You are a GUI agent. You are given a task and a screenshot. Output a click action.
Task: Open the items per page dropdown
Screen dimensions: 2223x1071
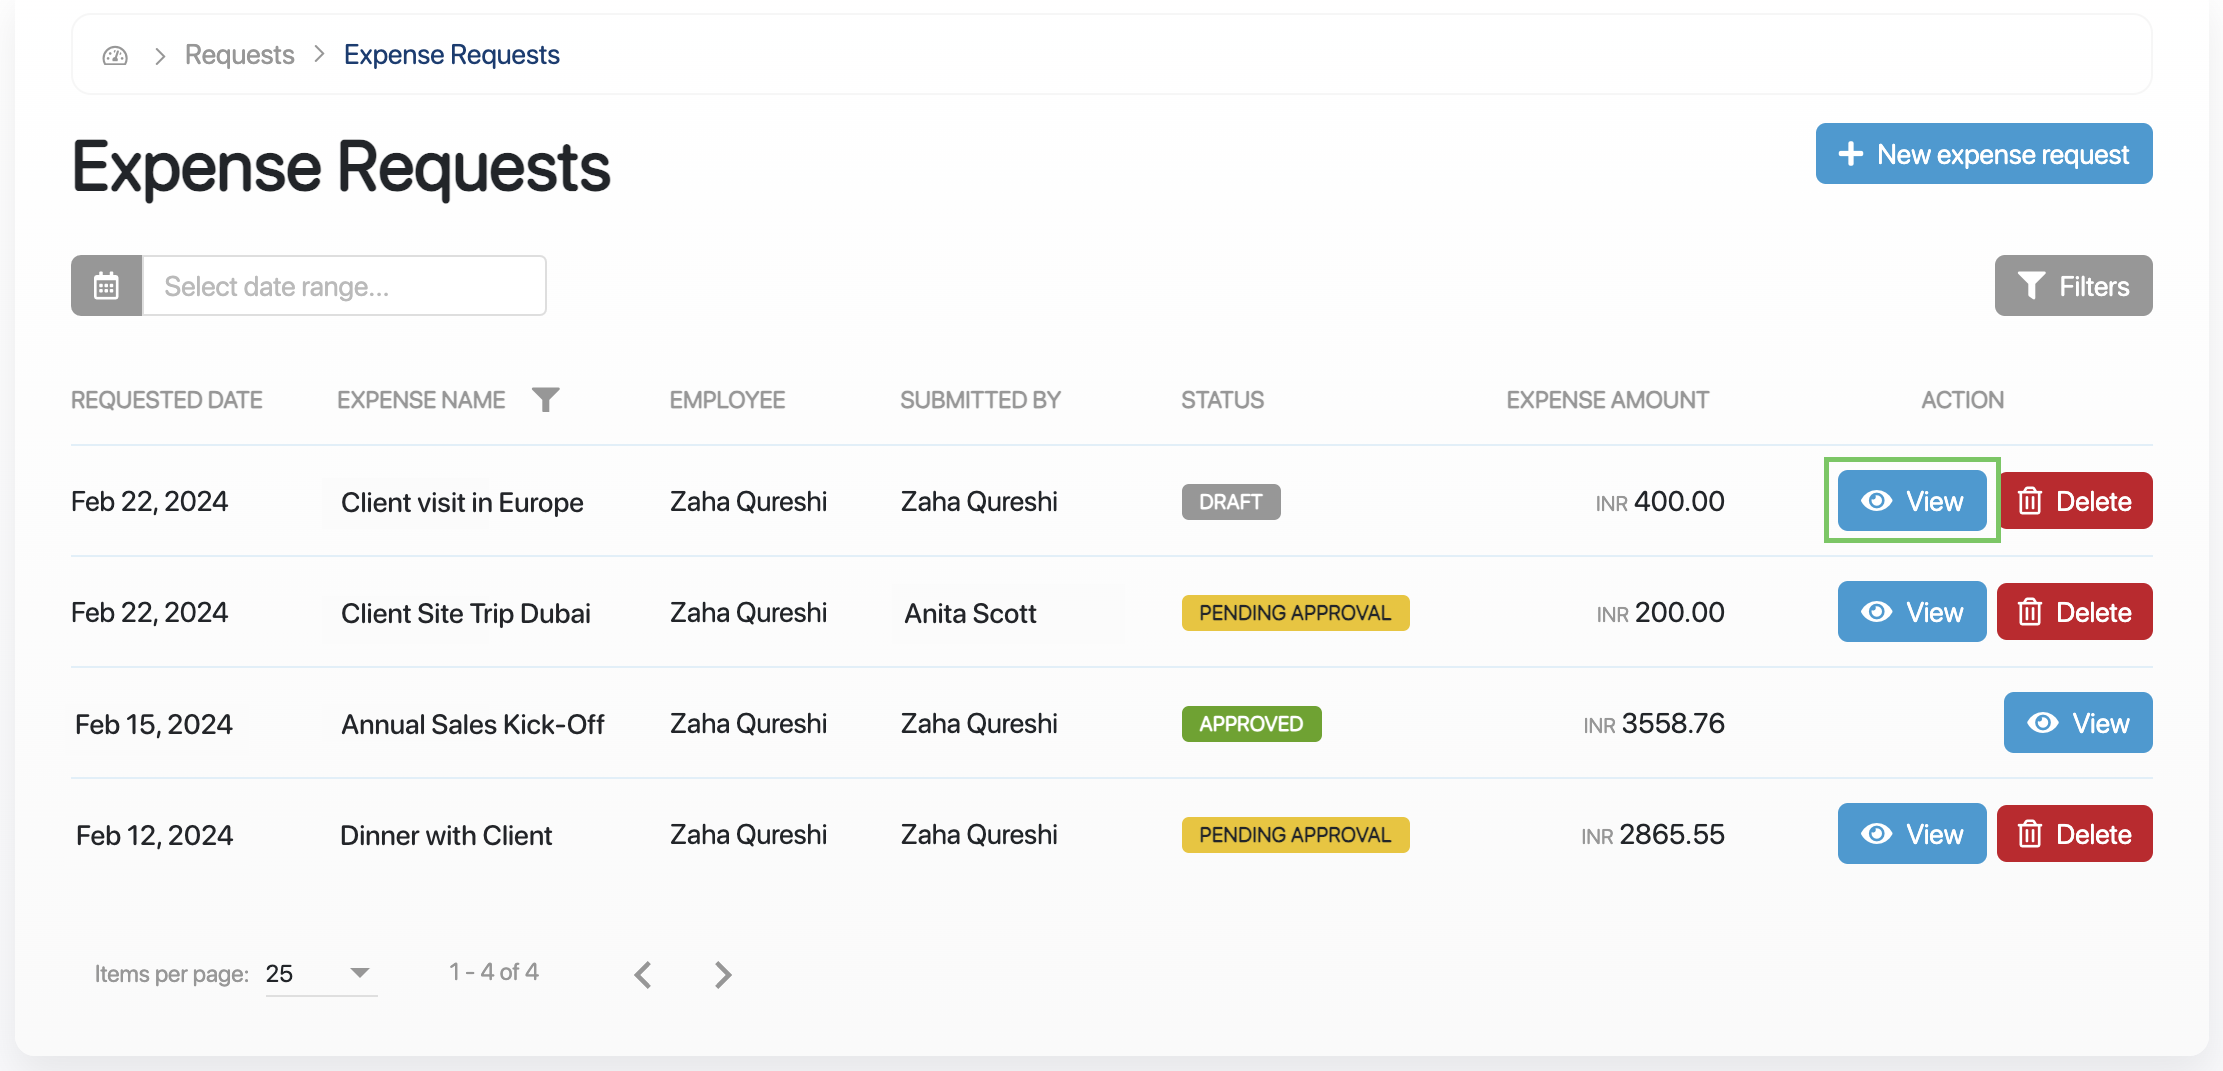(x=320, y=974)
